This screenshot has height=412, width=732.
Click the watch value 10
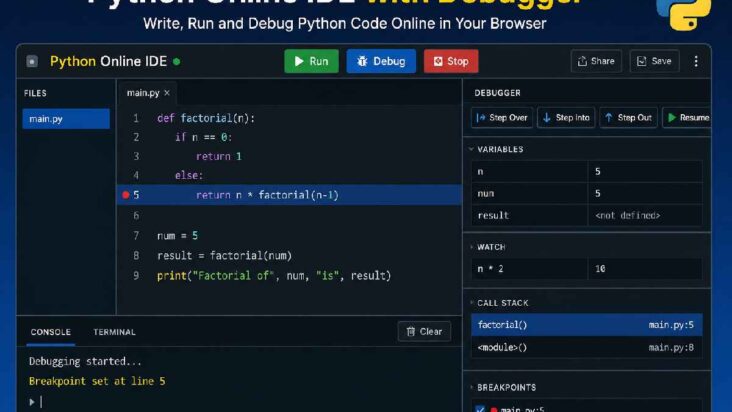pos(600,269)
